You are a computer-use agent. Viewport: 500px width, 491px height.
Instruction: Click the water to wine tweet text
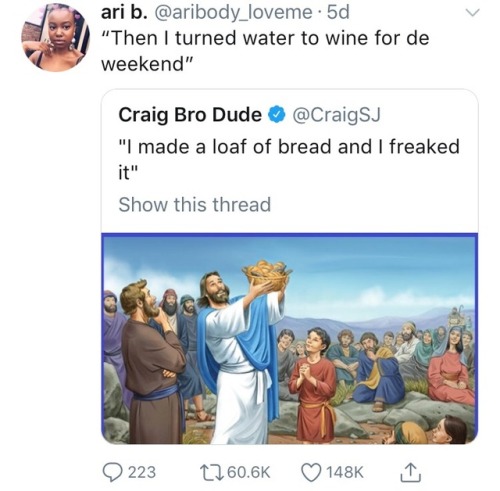(x=265, y=50)
